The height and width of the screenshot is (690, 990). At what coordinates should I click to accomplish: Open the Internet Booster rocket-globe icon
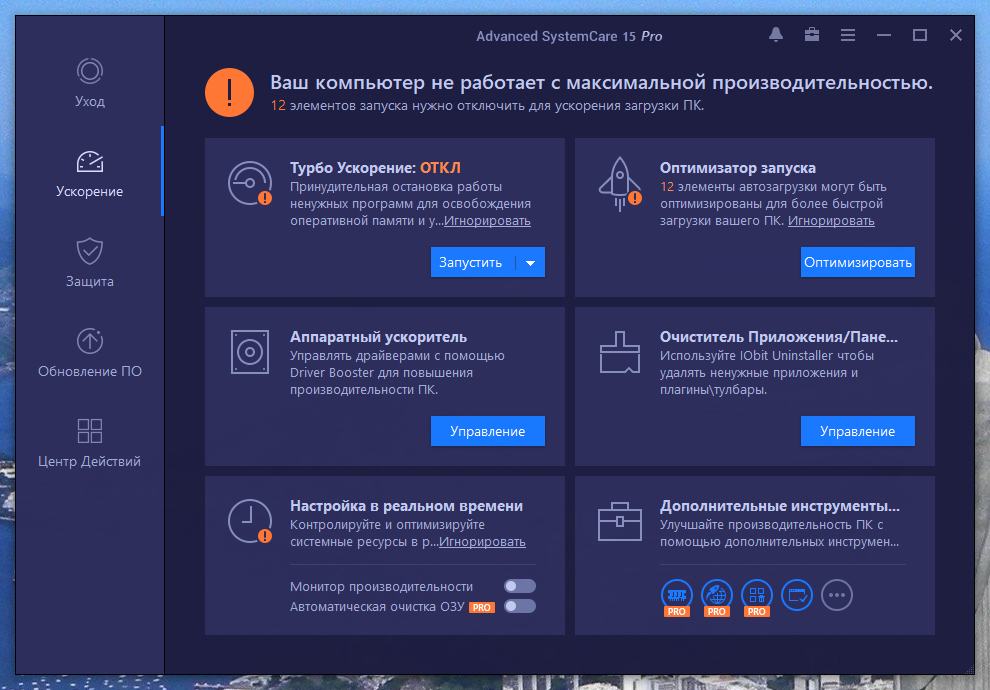coord(717,594)
